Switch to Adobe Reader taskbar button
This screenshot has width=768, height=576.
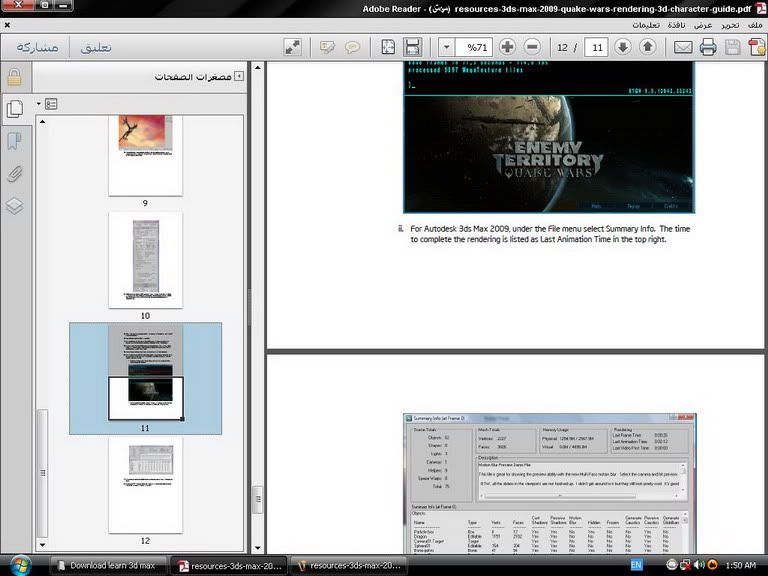(230, 566)
